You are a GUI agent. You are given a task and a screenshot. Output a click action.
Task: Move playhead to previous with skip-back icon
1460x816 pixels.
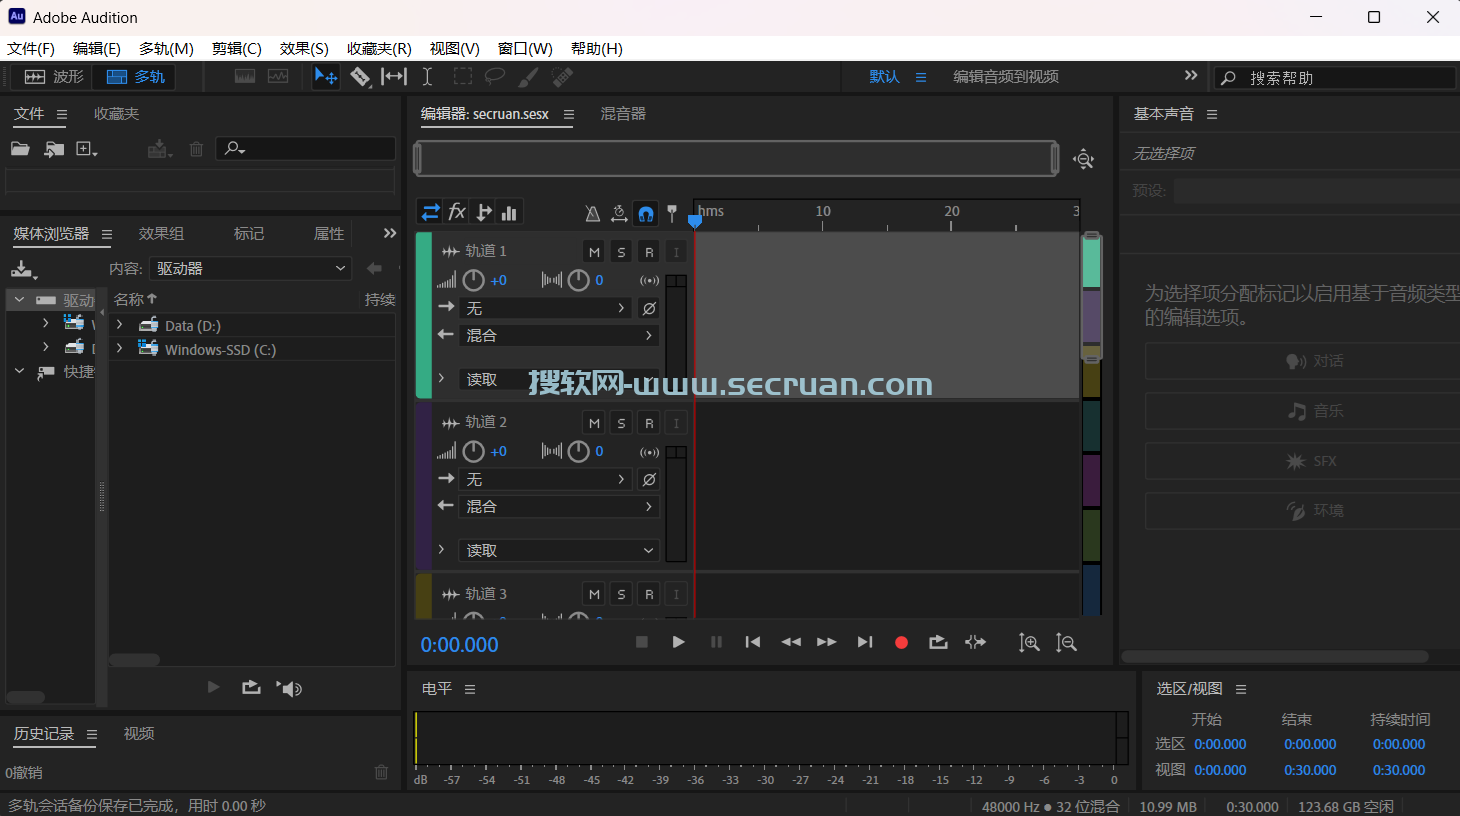click(753, 642)
